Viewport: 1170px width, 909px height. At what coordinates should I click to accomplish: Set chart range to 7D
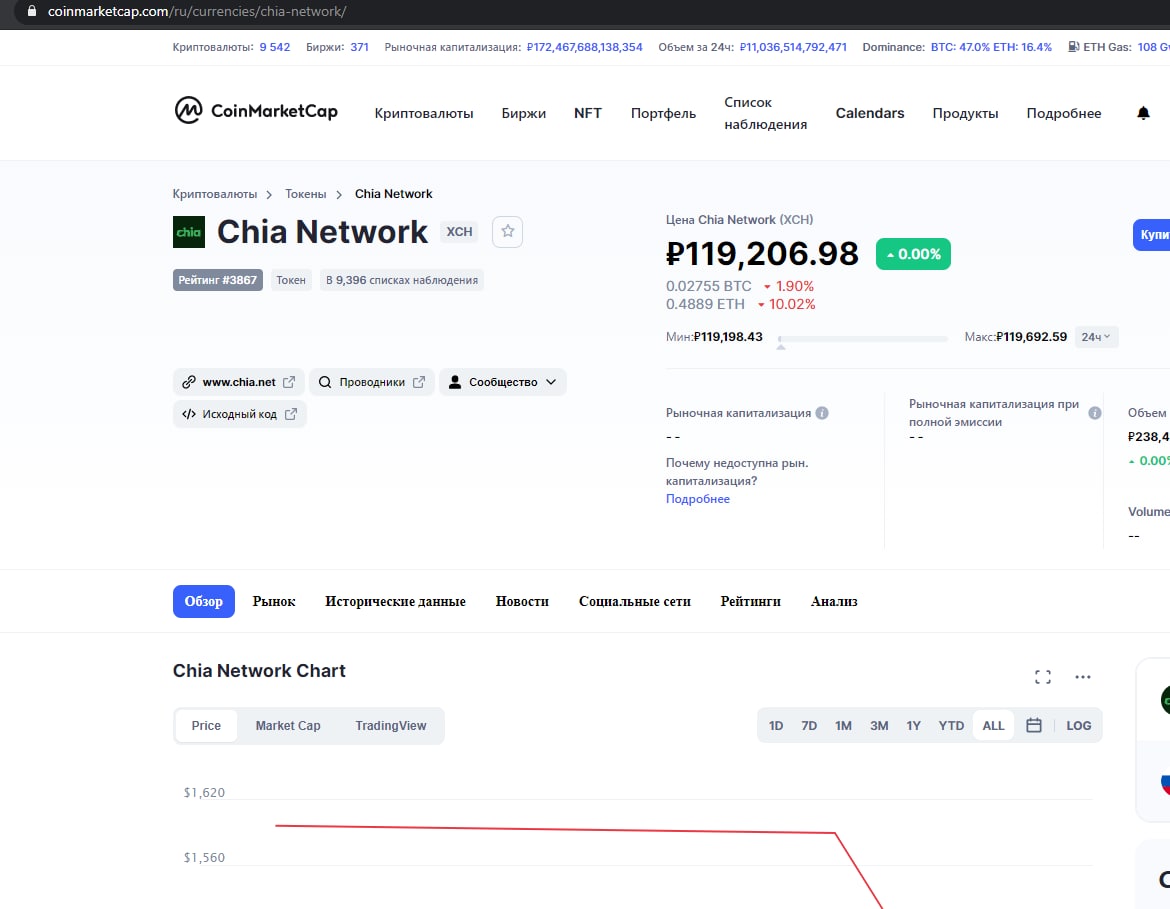tap(809, 725)
